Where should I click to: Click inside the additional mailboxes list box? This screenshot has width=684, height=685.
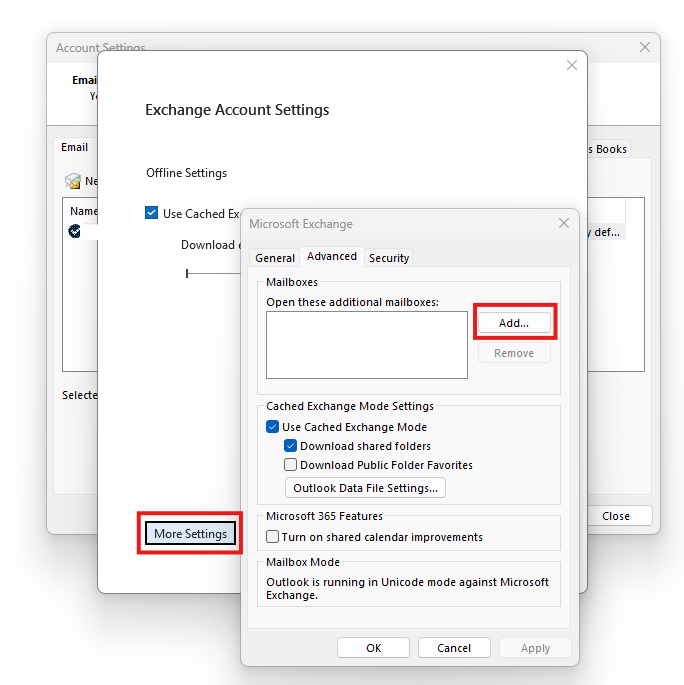(367, 345)
